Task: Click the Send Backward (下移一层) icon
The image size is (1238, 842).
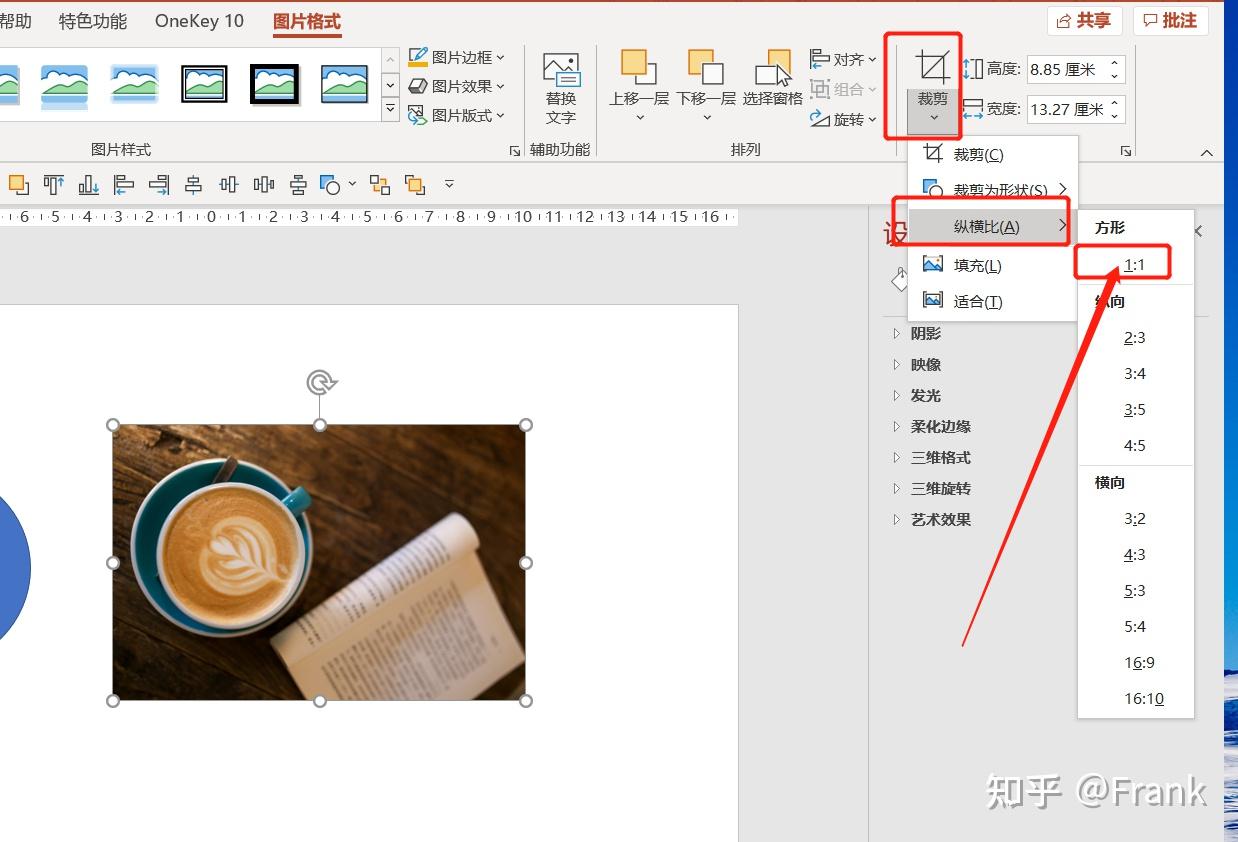Action: point(706,67)
